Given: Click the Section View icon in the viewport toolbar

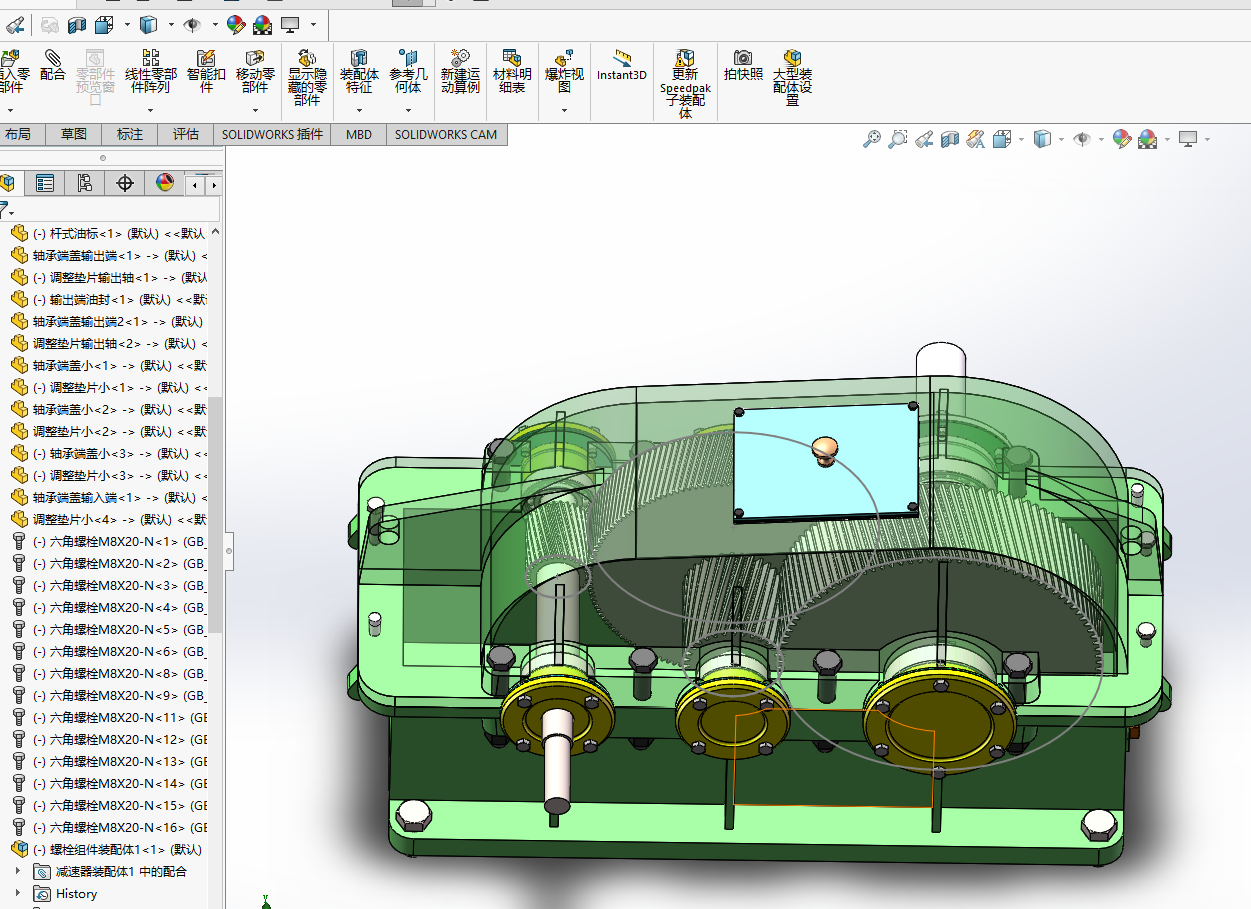Looking at the screenshot, I should [x=950, y=140].
